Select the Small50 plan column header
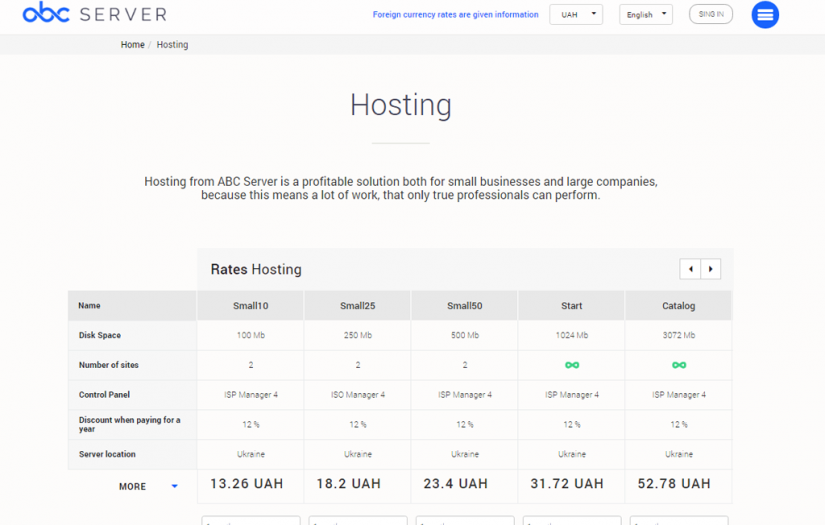Image resolution: width=825 pixels, height=525 pixels. (x=465, y=306)
